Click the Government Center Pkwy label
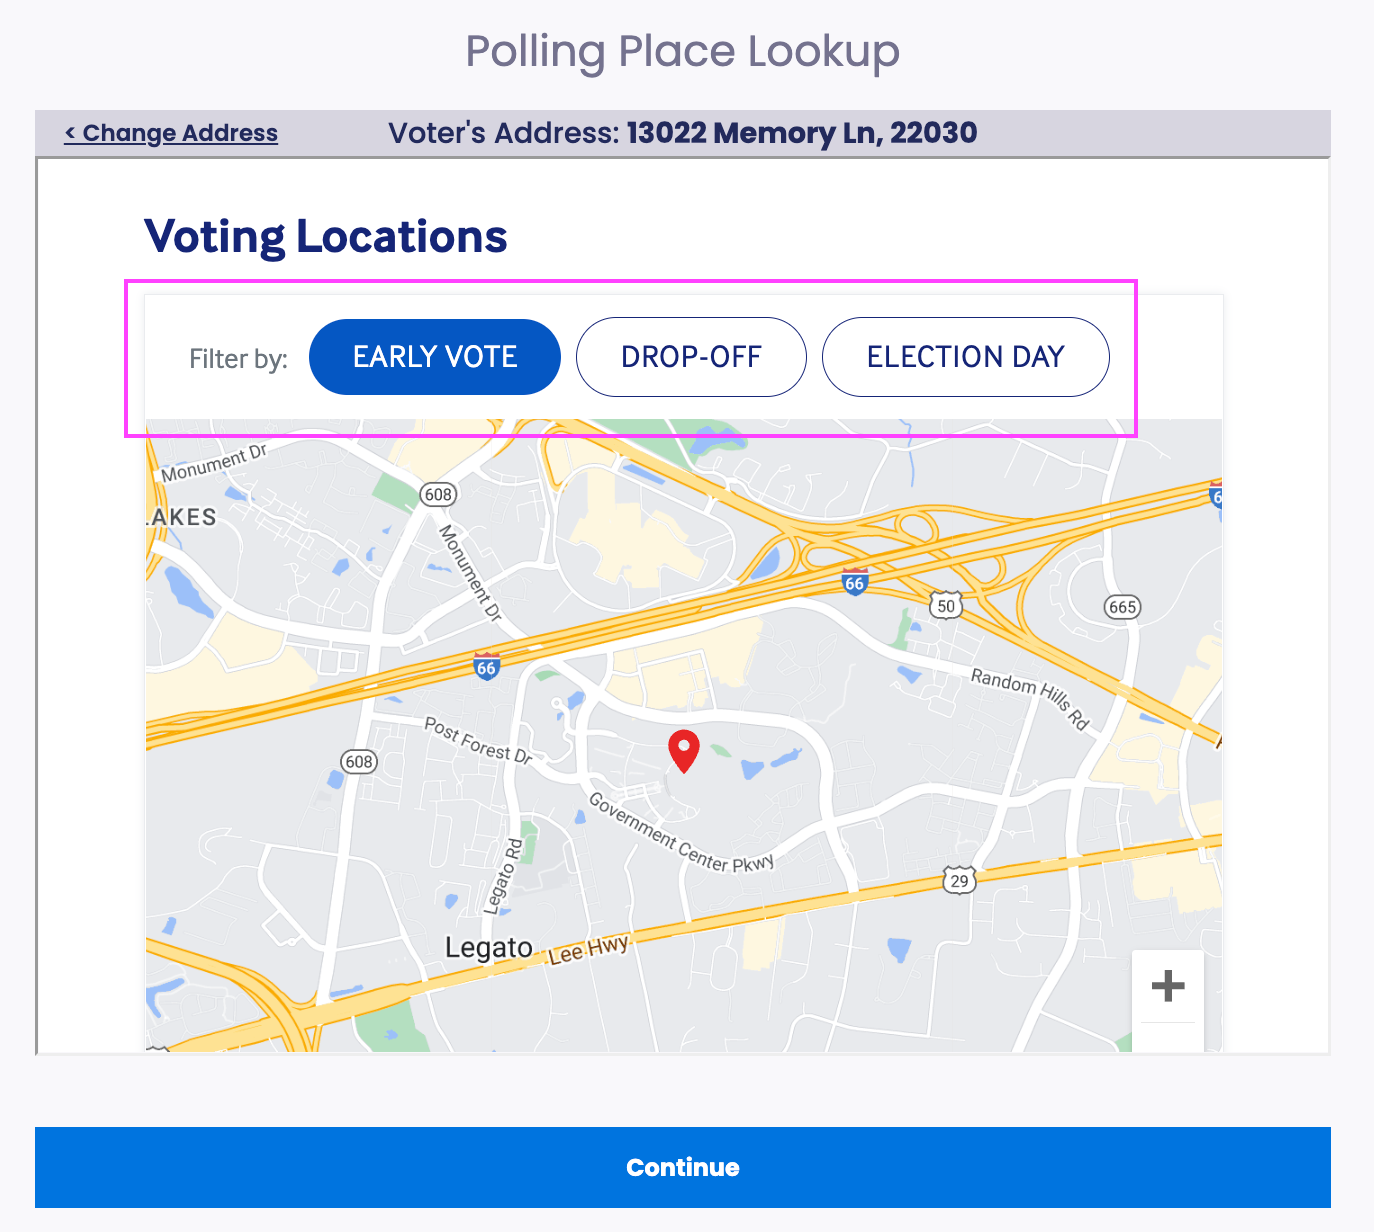 (x=681, y=833)
